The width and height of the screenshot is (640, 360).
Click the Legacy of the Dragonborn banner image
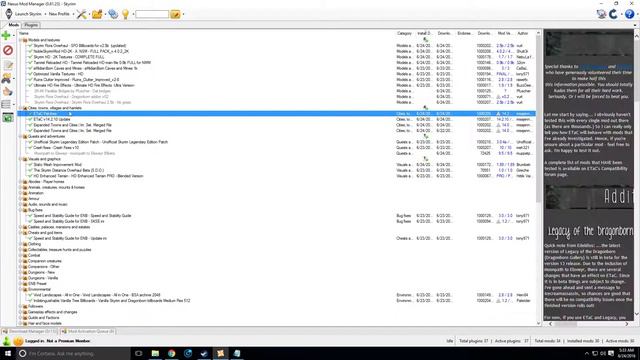pos(589,231)
